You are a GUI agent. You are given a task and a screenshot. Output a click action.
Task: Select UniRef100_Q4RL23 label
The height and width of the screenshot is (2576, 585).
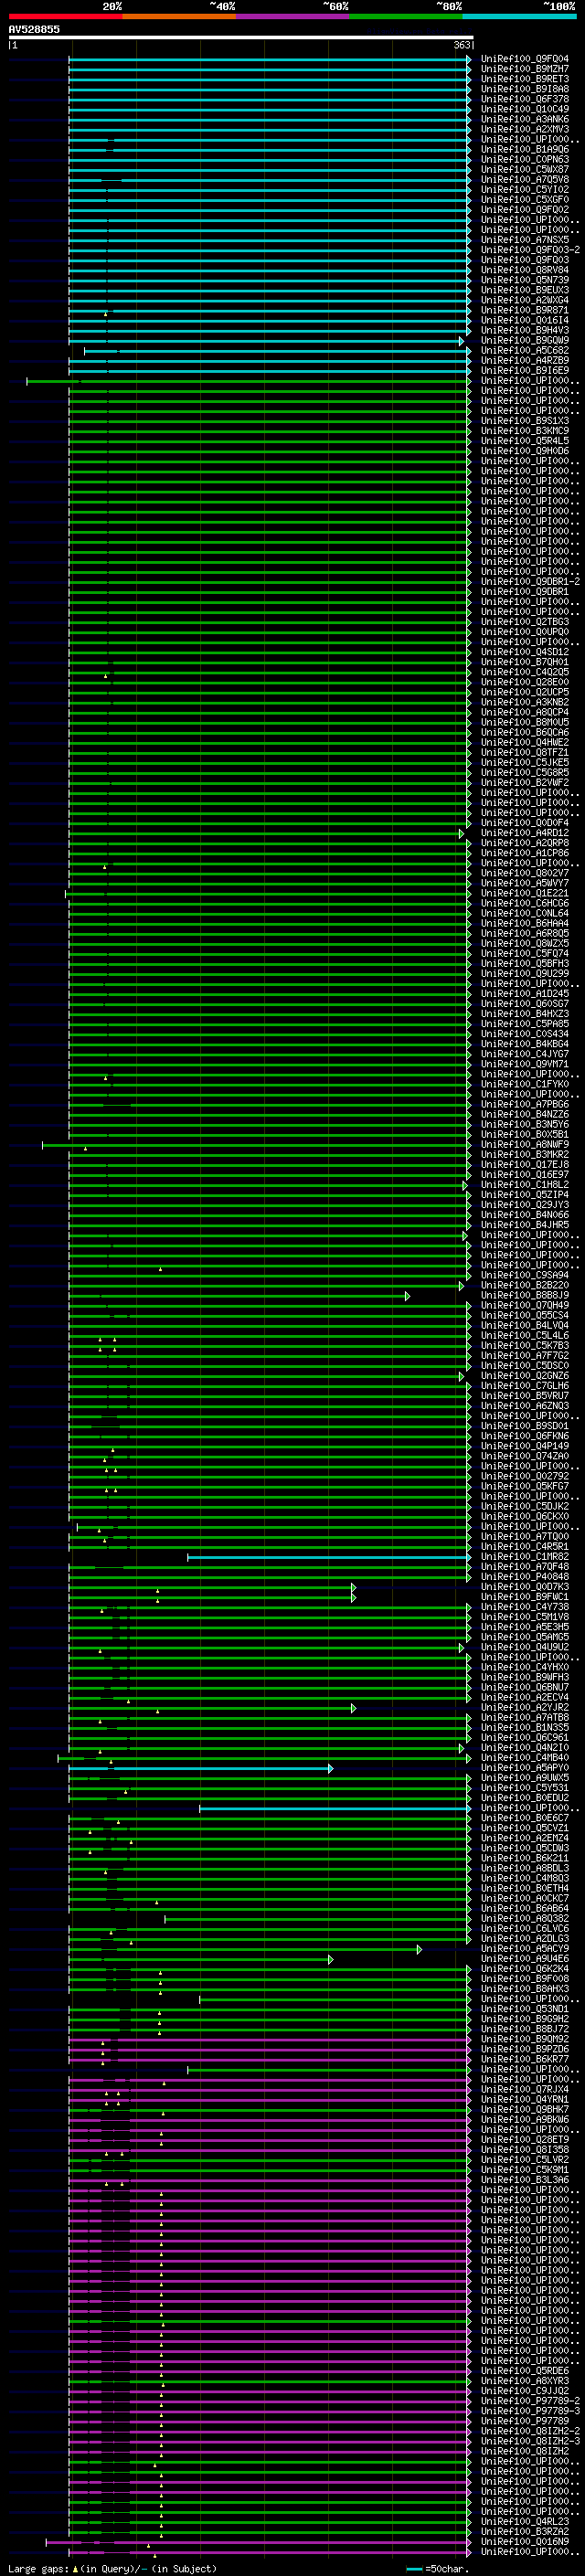[x=524, y=2521]
